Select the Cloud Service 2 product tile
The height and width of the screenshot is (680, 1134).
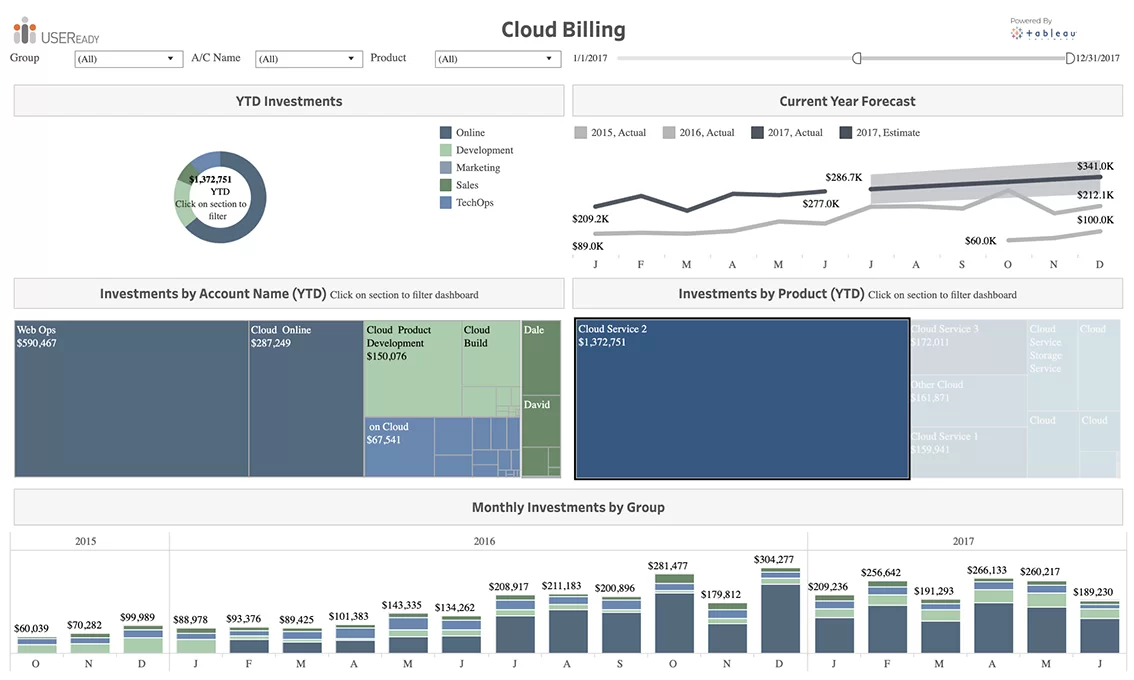click(x=742, y=399)
